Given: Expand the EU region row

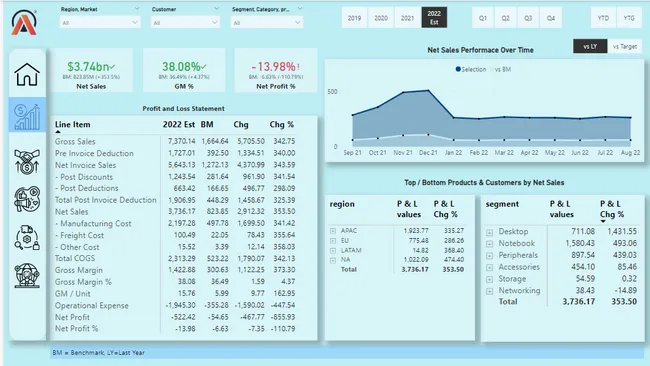Looking at the screenshot, I should pyautogui.click(x=333, y=241).
